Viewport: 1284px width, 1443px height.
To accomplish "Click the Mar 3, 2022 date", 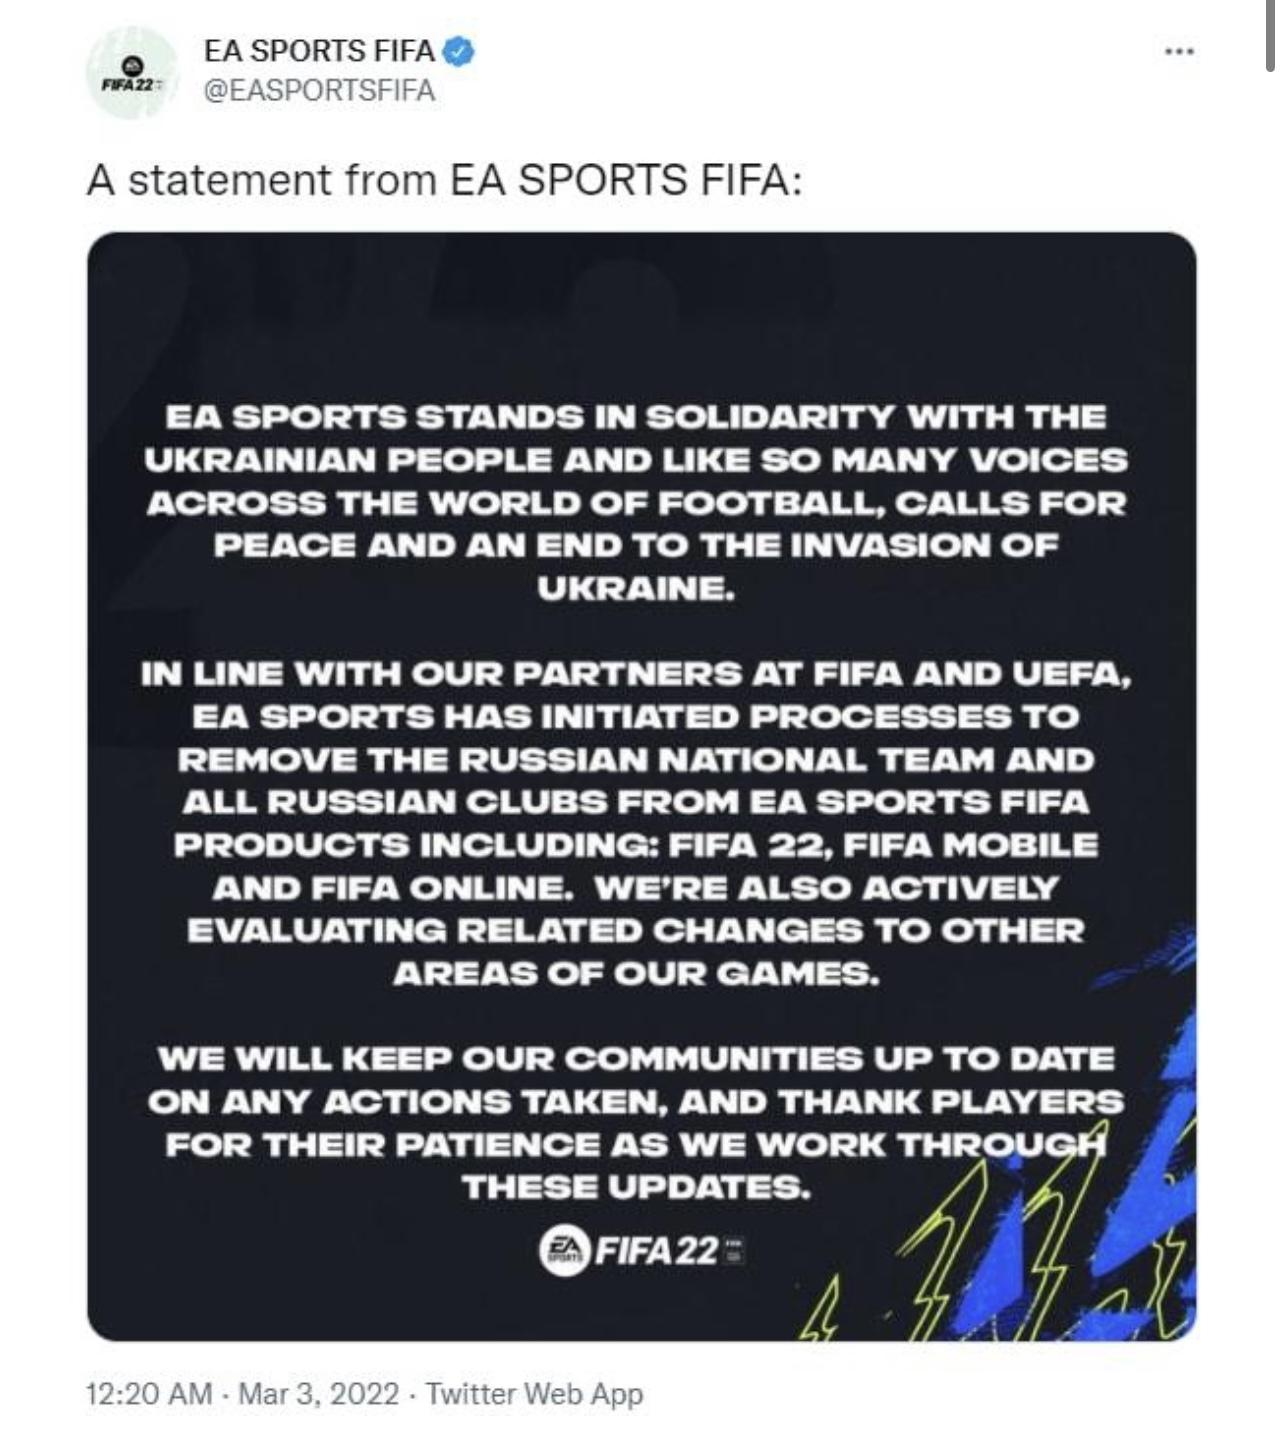I will (319, 1393).
